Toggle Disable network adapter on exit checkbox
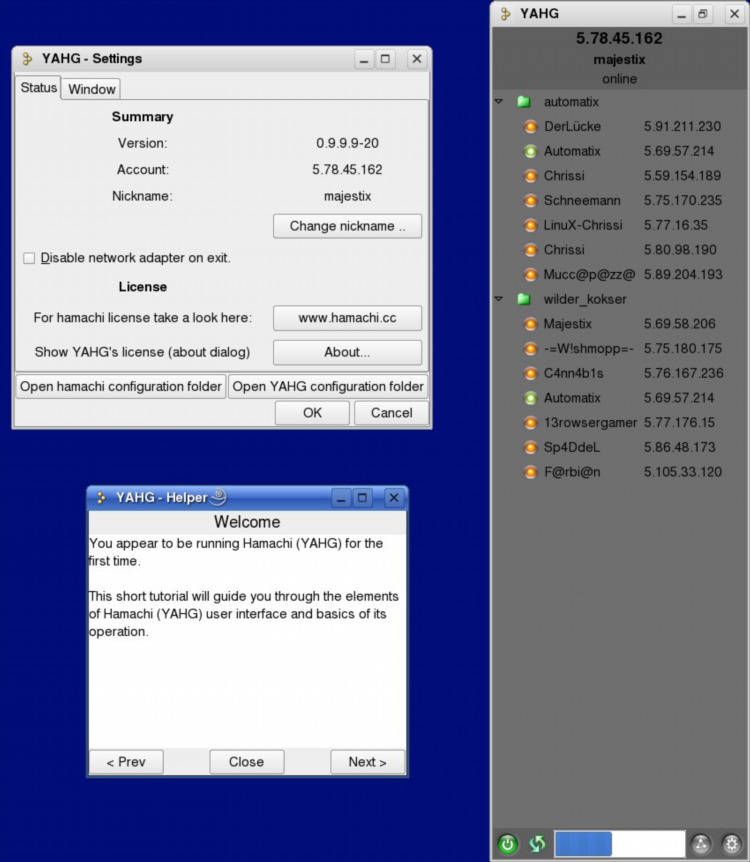This screenshot has height=862, width=750. (x=29, y=258)
